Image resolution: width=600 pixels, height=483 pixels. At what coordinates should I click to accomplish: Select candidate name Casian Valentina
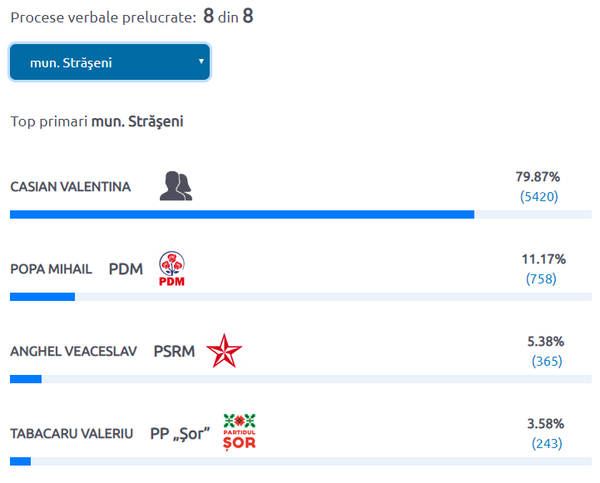(x=70, y=187)
